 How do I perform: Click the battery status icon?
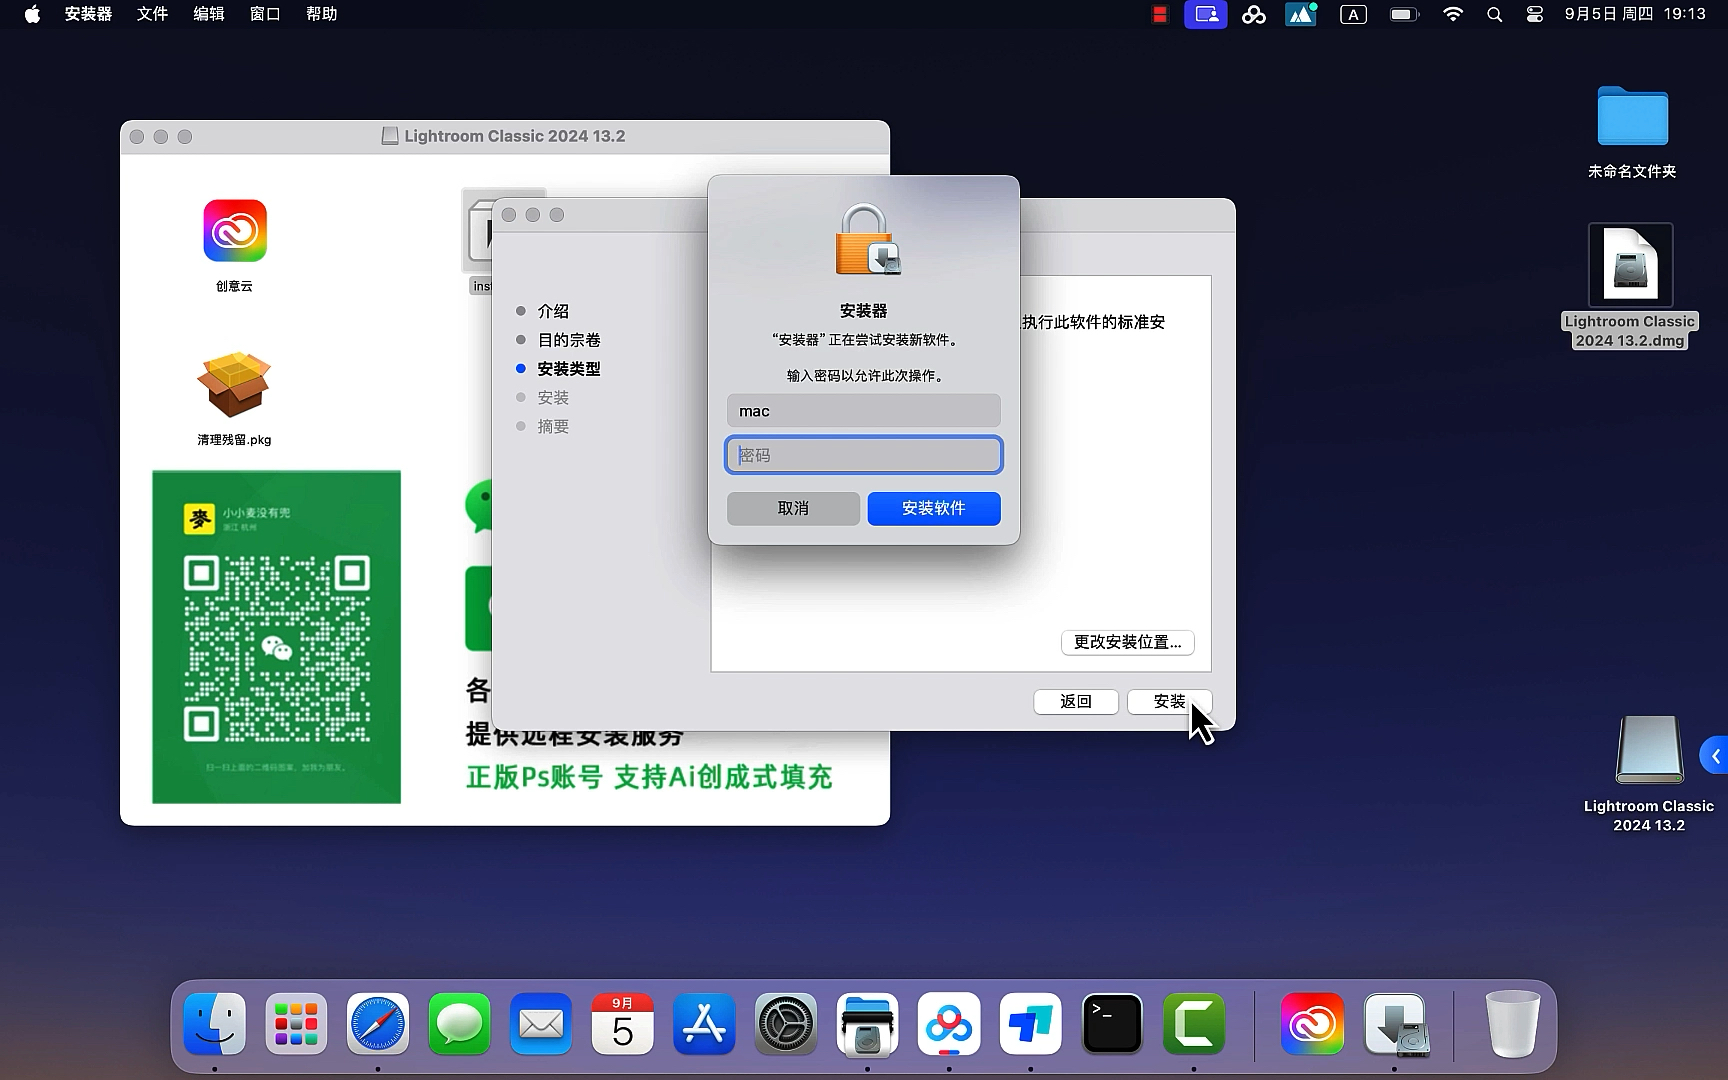1404,14
